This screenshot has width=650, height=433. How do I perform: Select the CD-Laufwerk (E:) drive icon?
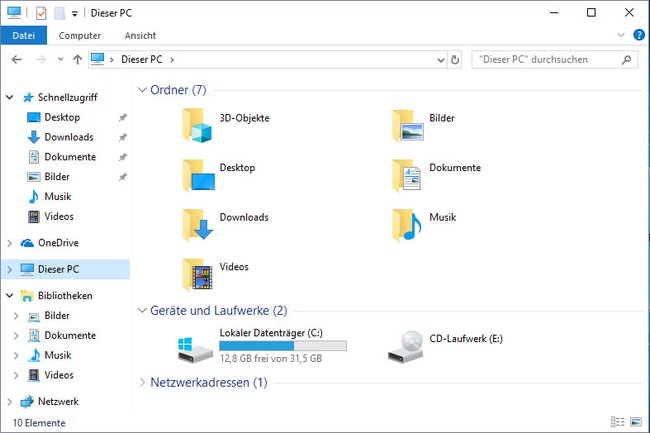[x=405, y=347]
